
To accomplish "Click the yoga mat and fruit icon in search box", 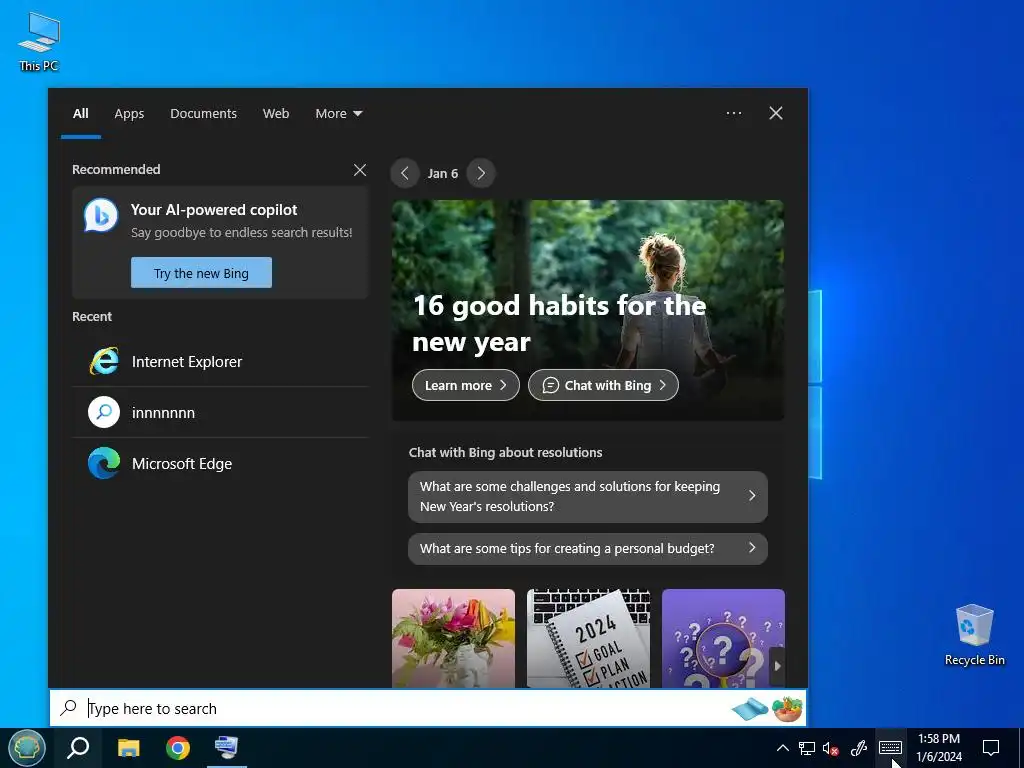I will pyautogui.click(x=767, y=709).
